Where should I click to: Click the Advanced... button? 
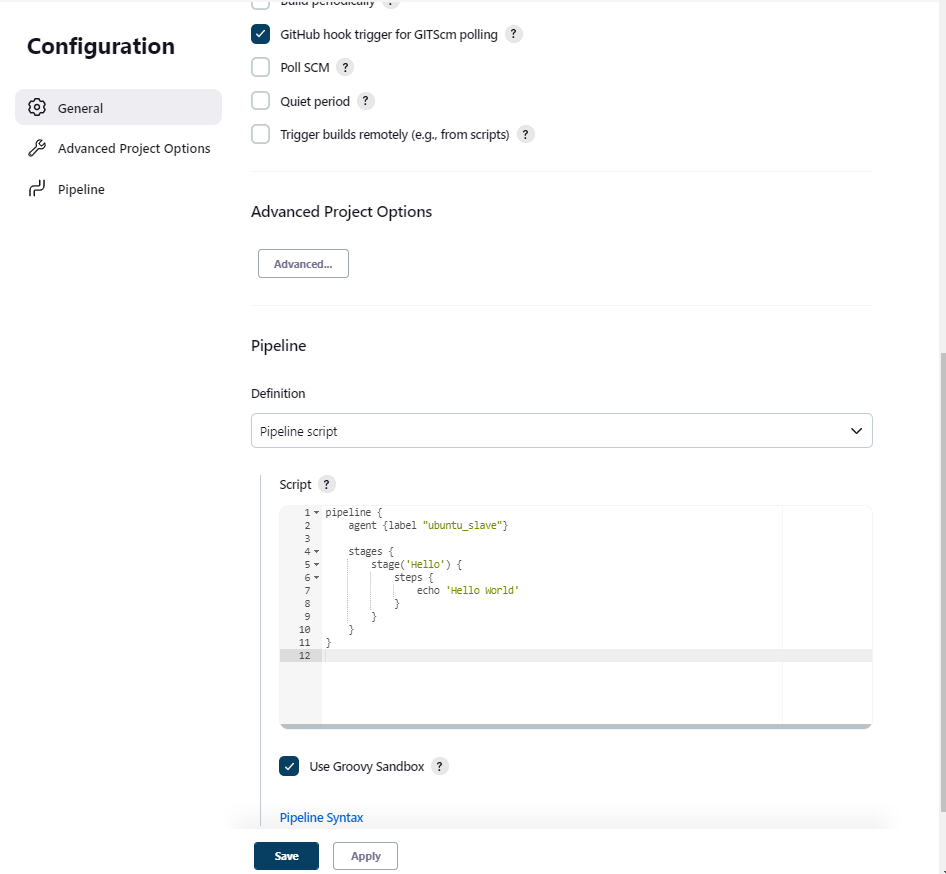[303, 263]
